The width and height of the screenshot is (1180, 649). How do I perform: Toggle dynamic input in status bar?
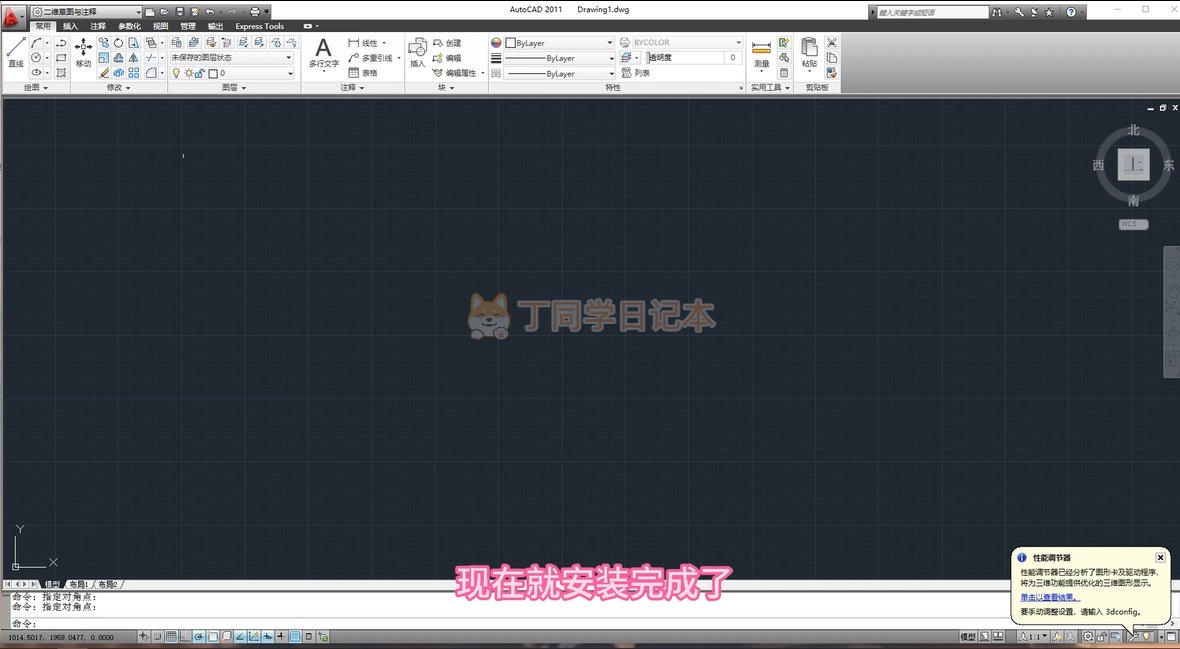pos(267,637)
